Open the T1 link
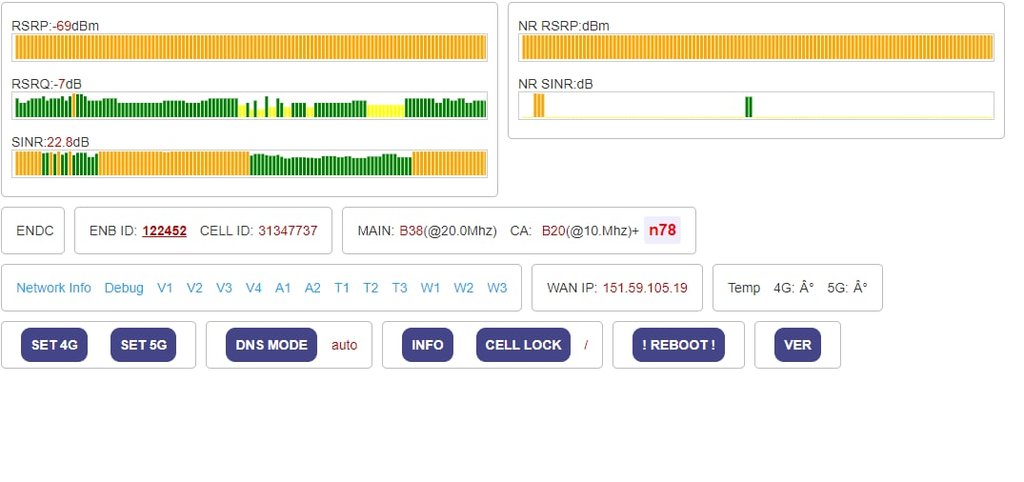The width and height of the screenshot is (1024, 482). (342, 287)
